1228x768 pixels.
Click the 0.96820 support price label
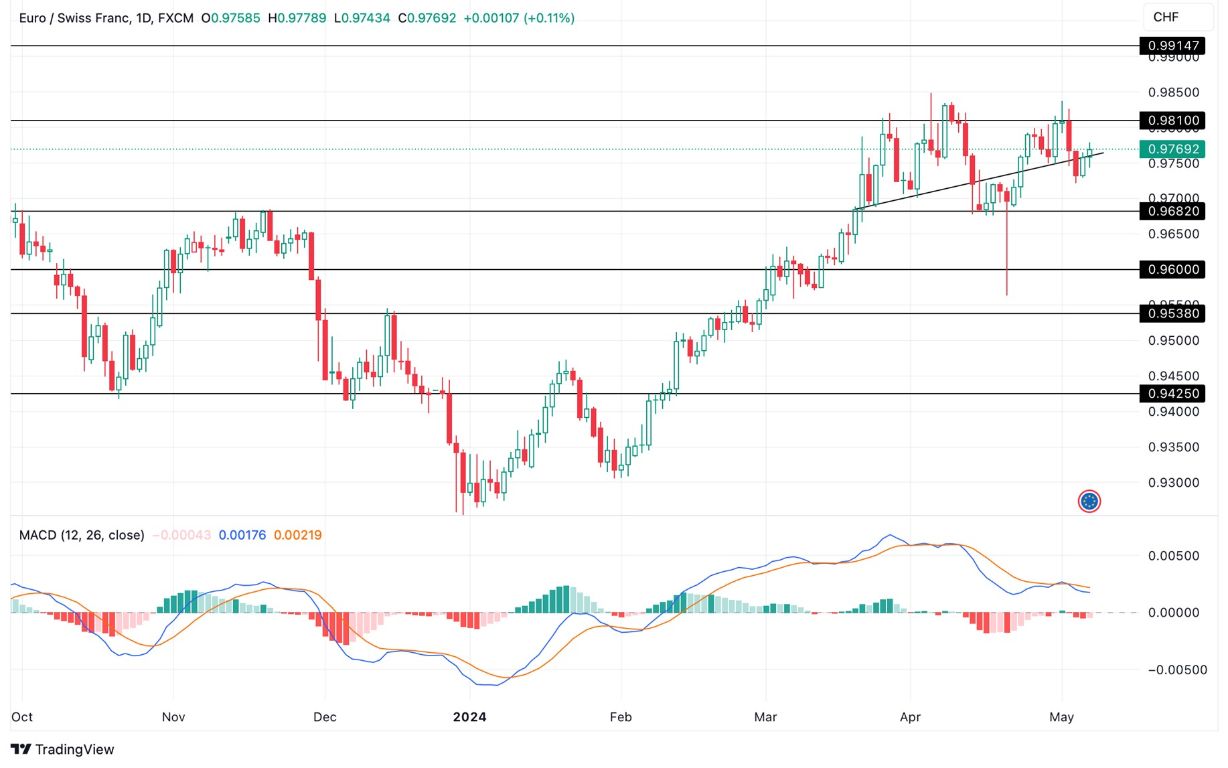pyautogui.click(x=1173, y=212)
